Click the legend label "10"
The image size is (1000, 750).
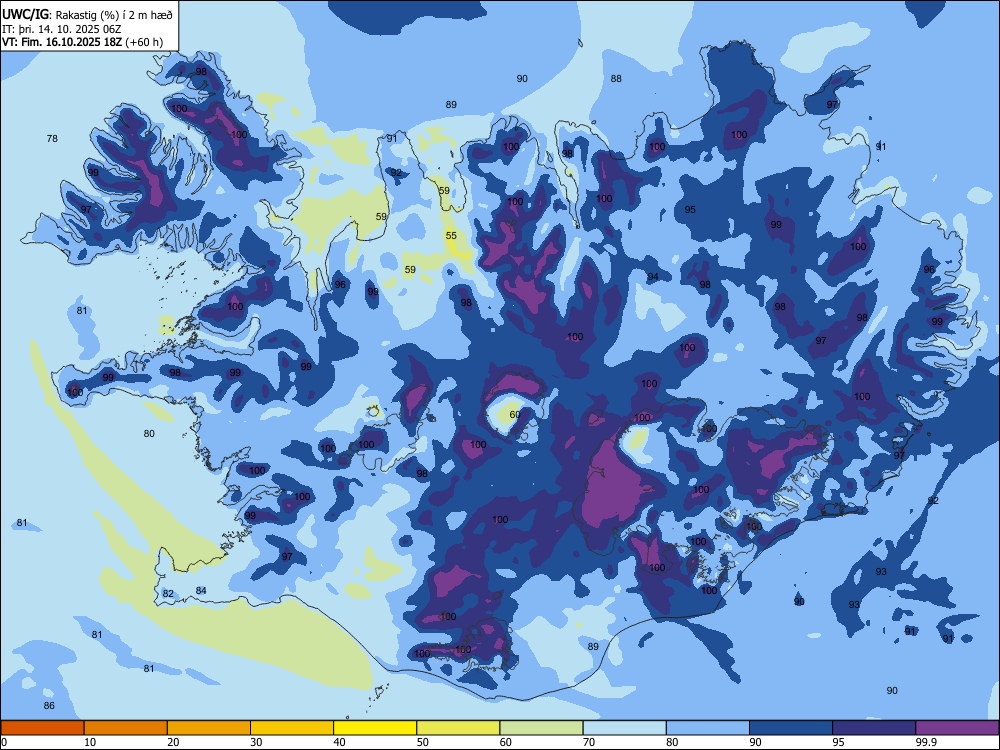point(90,742)
